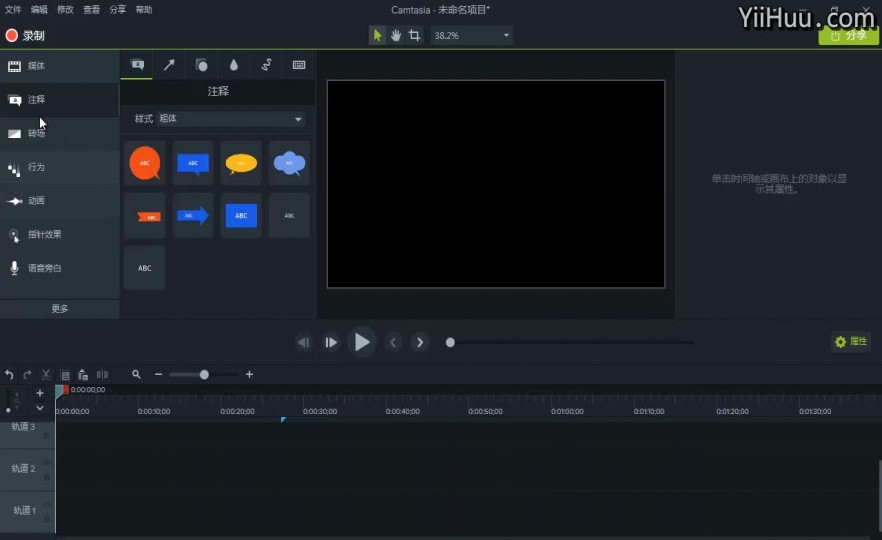This screenshot has width=882, height=540.
Task: Click the black preview canvas
Action: coord(496,184)
